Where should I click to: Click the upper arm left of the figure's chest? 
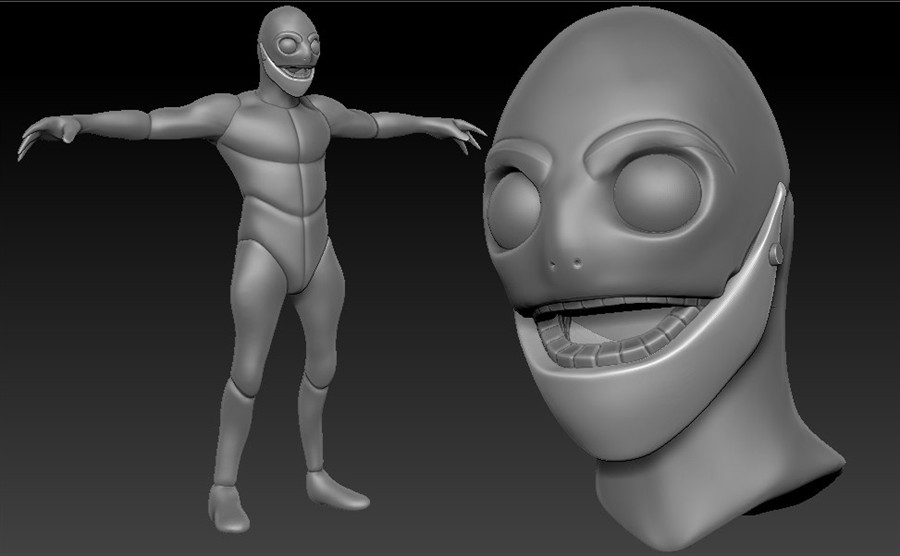[x=190, y=118]
